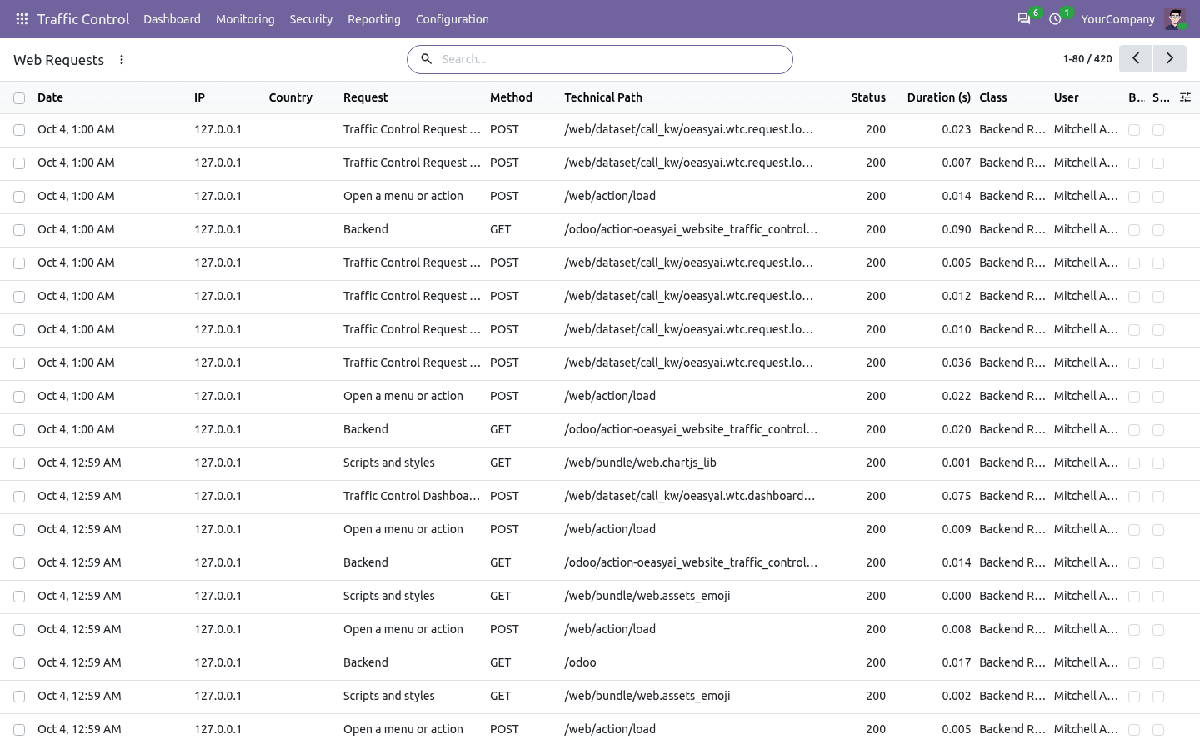The image size is (1200, 750).
Task: Open the apps grid home menu
Action: click(22, 19)
